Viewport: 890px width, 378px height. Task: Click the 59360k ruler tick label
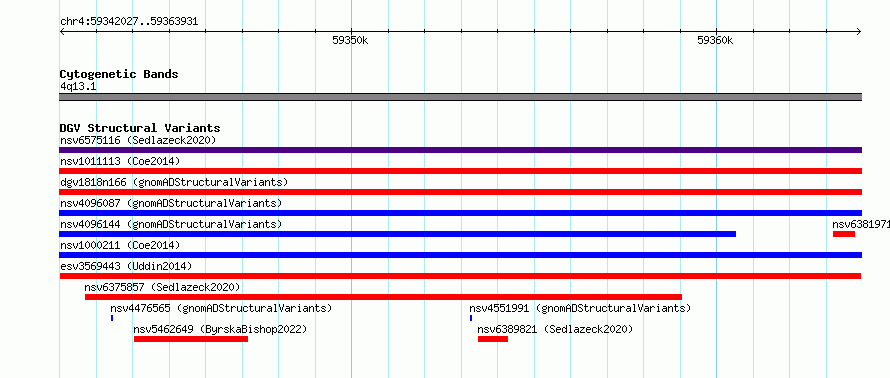tap(715, 40)
